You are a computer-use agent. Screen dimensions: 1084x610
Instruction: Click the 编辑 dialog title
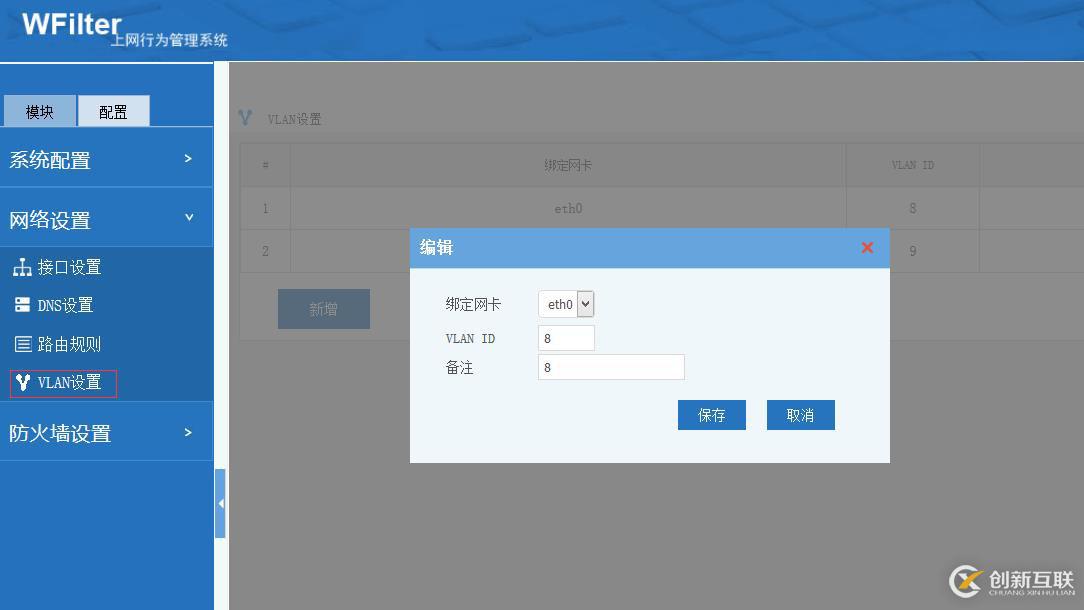click(x=436, y=248)
